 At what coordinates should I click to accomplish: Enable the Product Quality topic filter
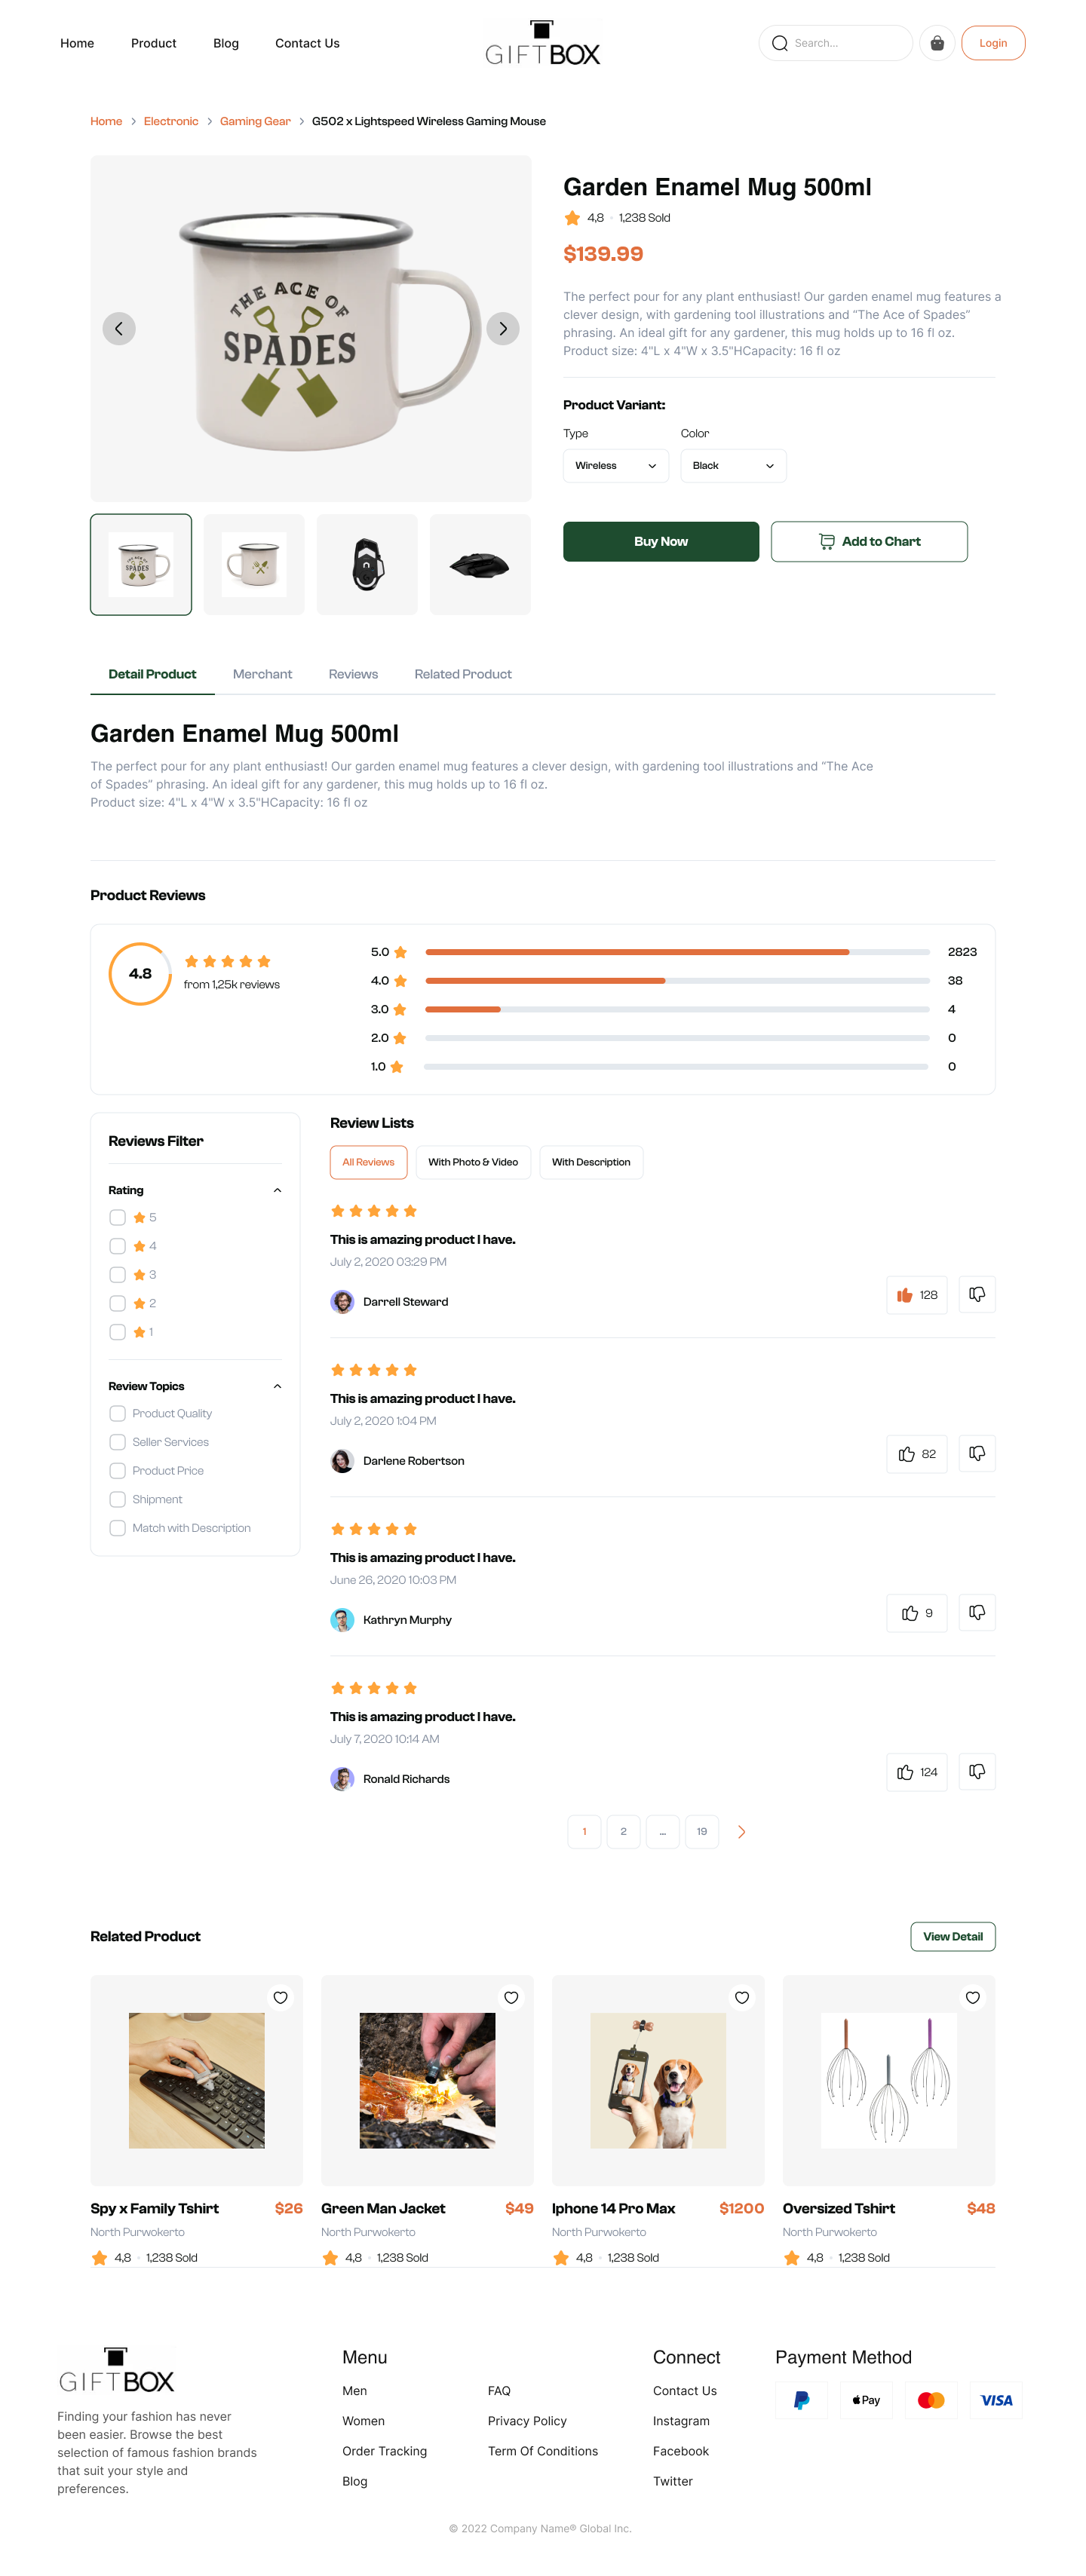118,1414
